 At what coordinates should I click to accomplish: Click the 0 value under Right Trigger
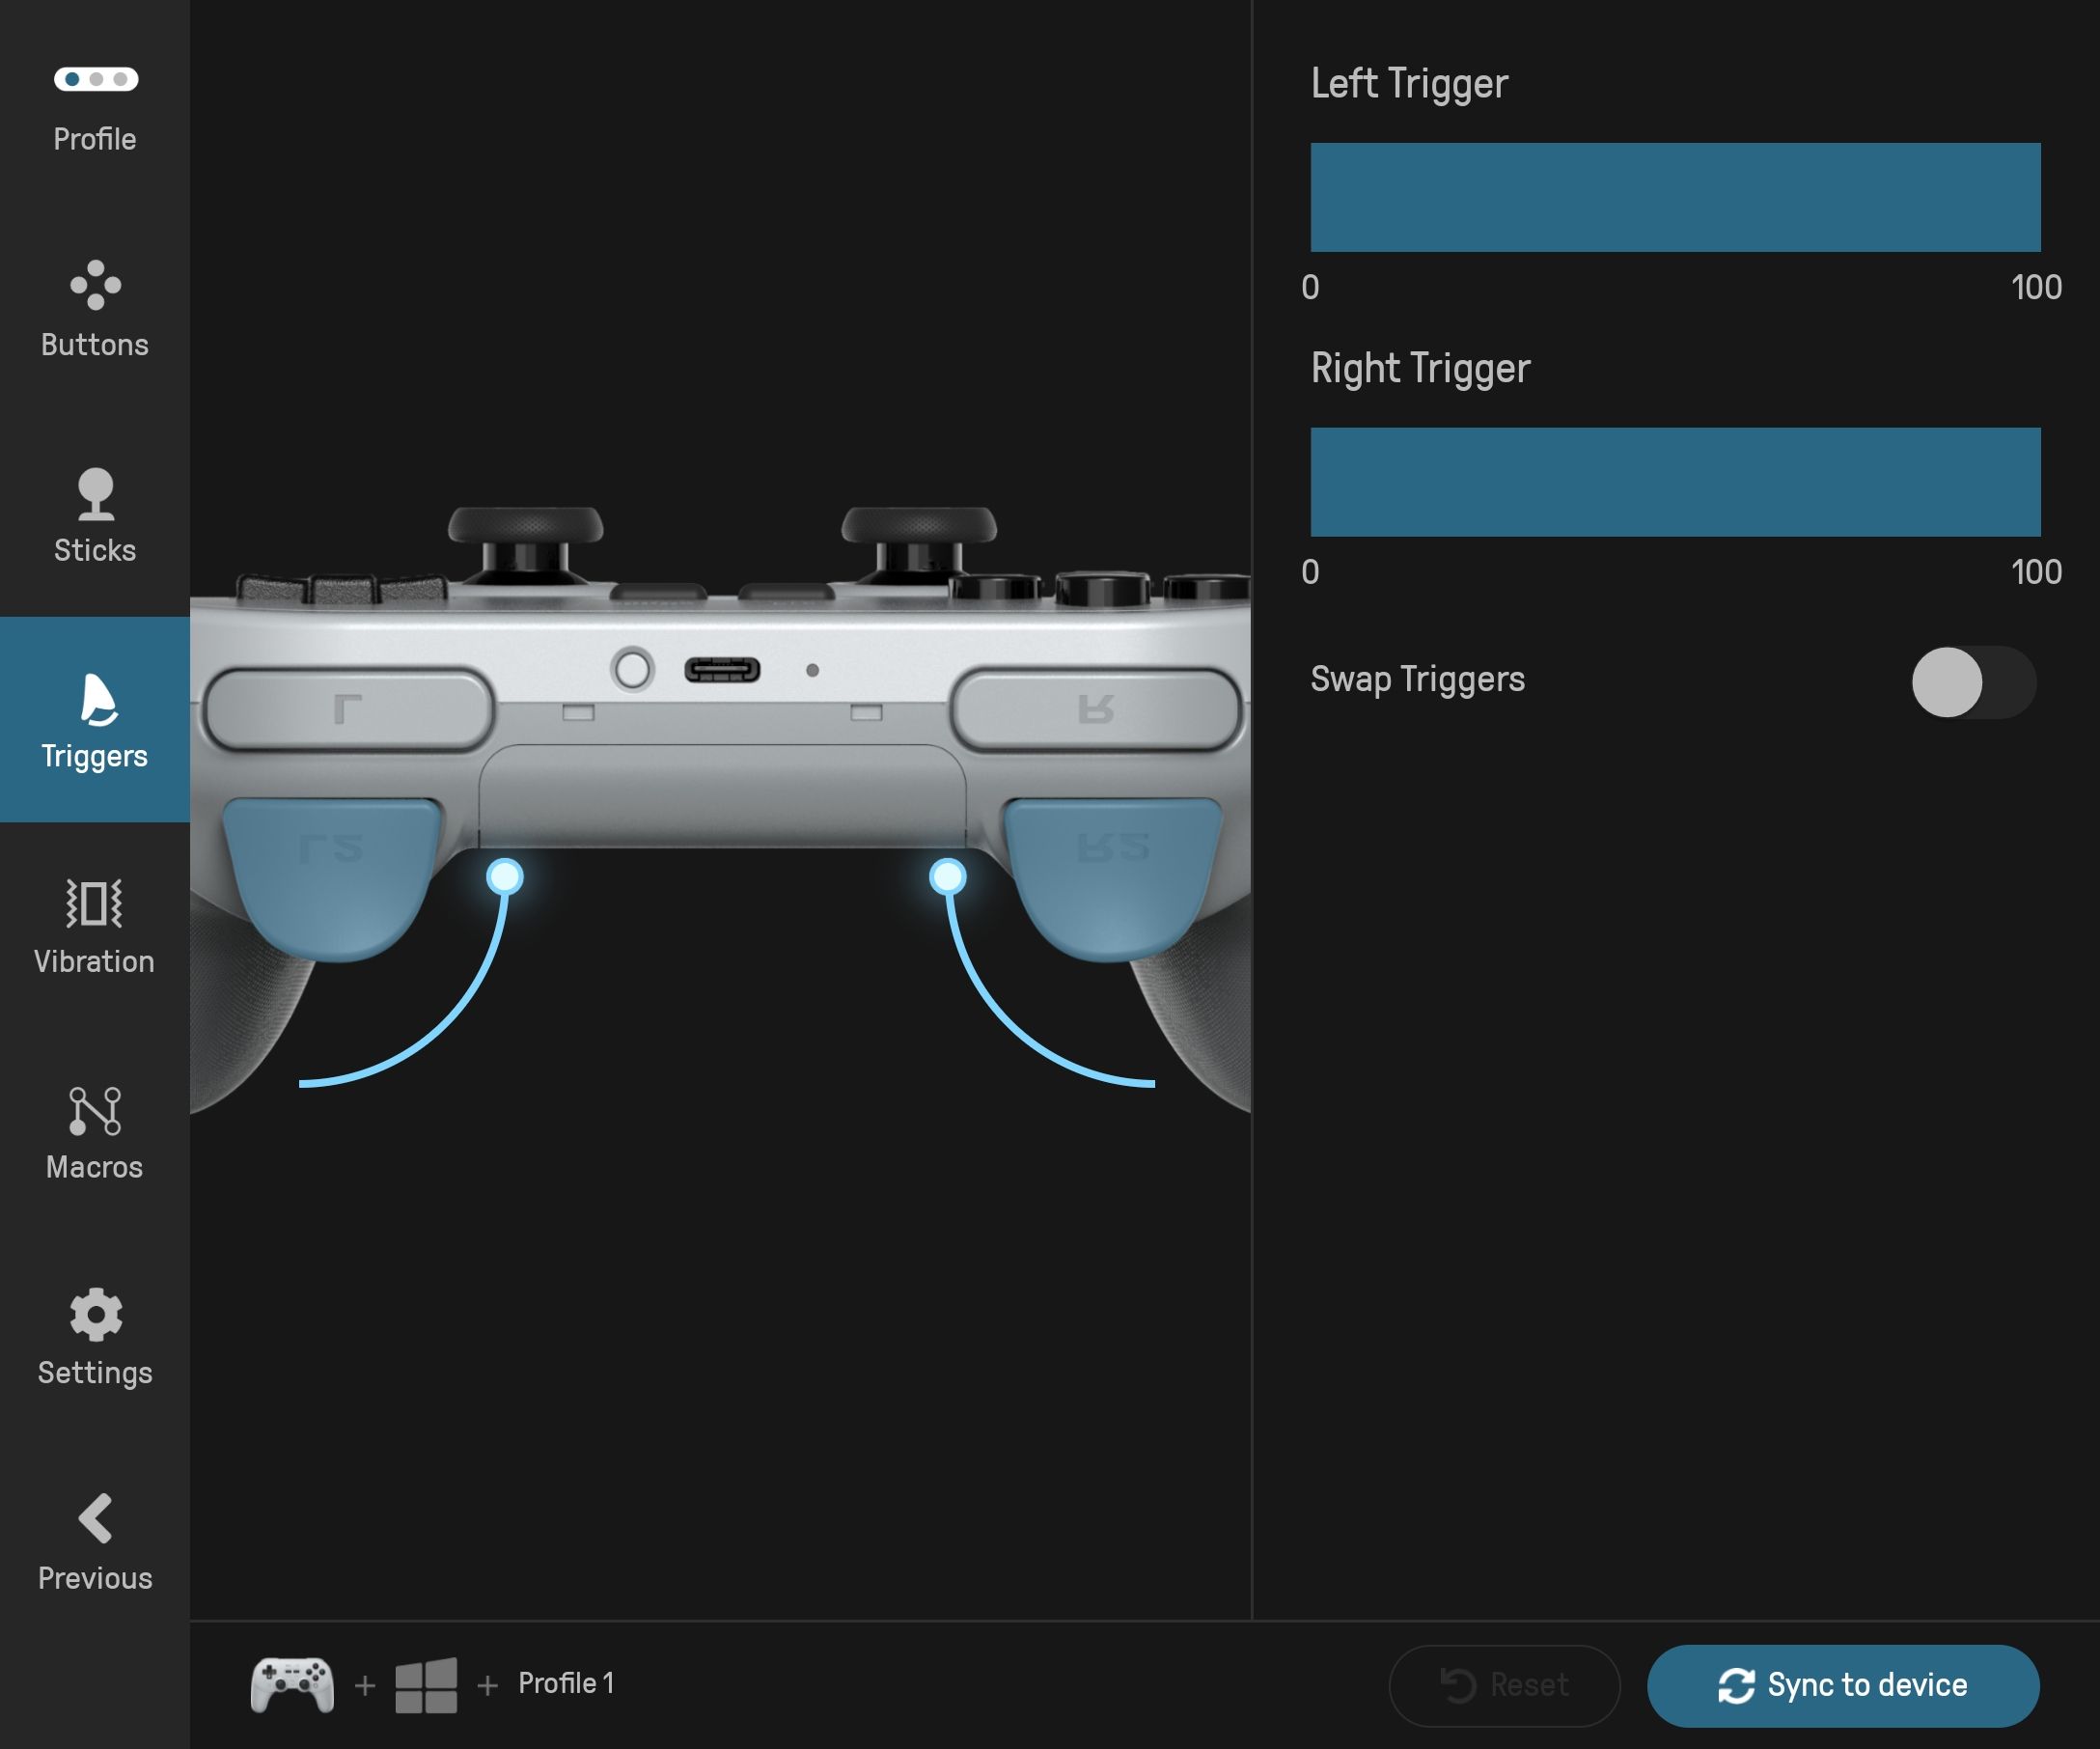click(x=1310, y=572)
